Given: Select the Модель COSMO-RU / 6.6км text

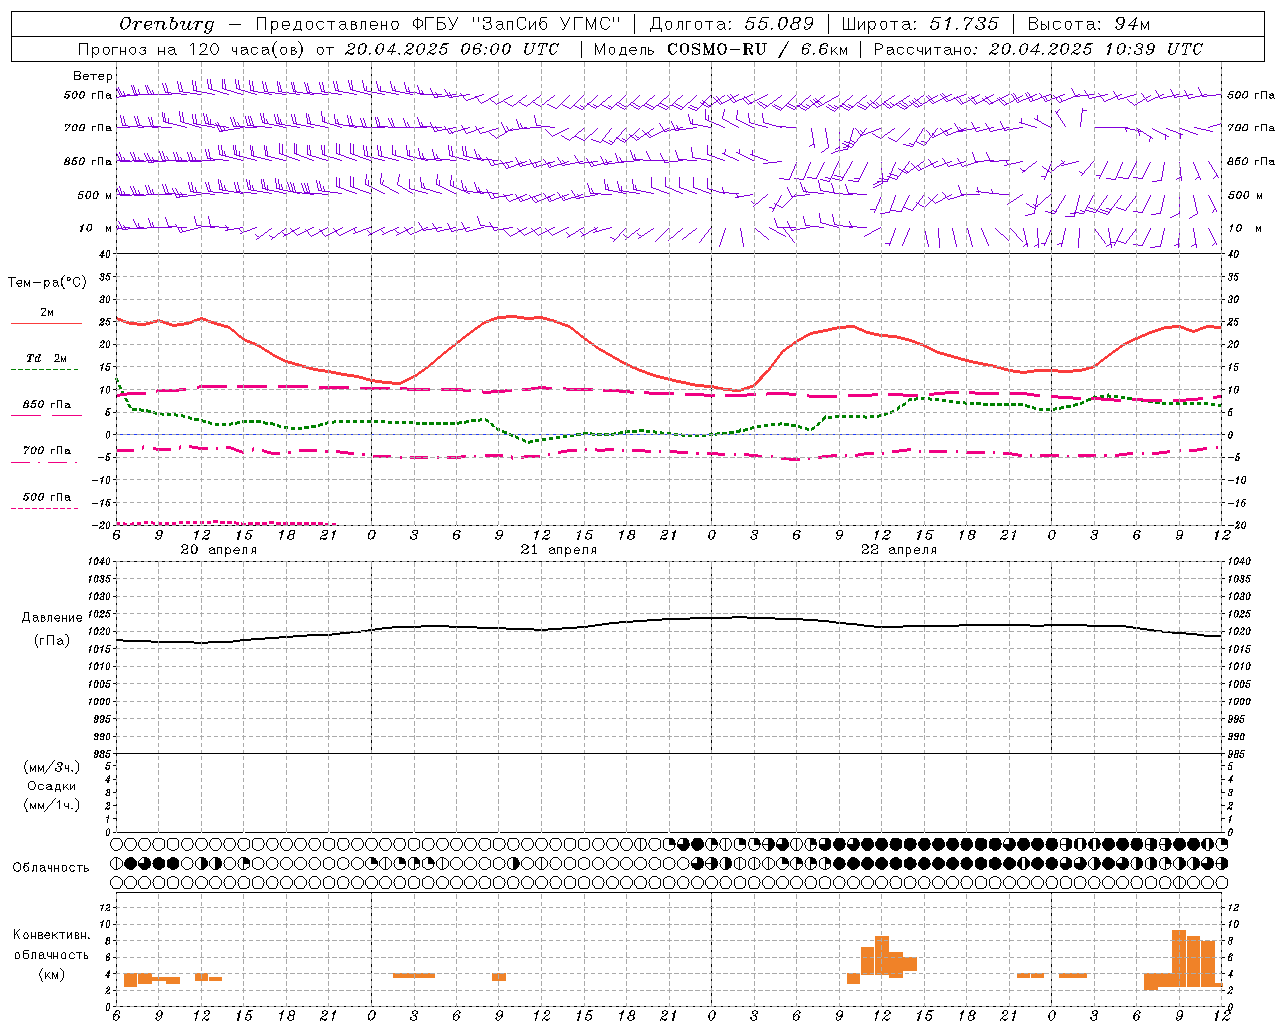Looking at the screenshot, I should point(720,49).
